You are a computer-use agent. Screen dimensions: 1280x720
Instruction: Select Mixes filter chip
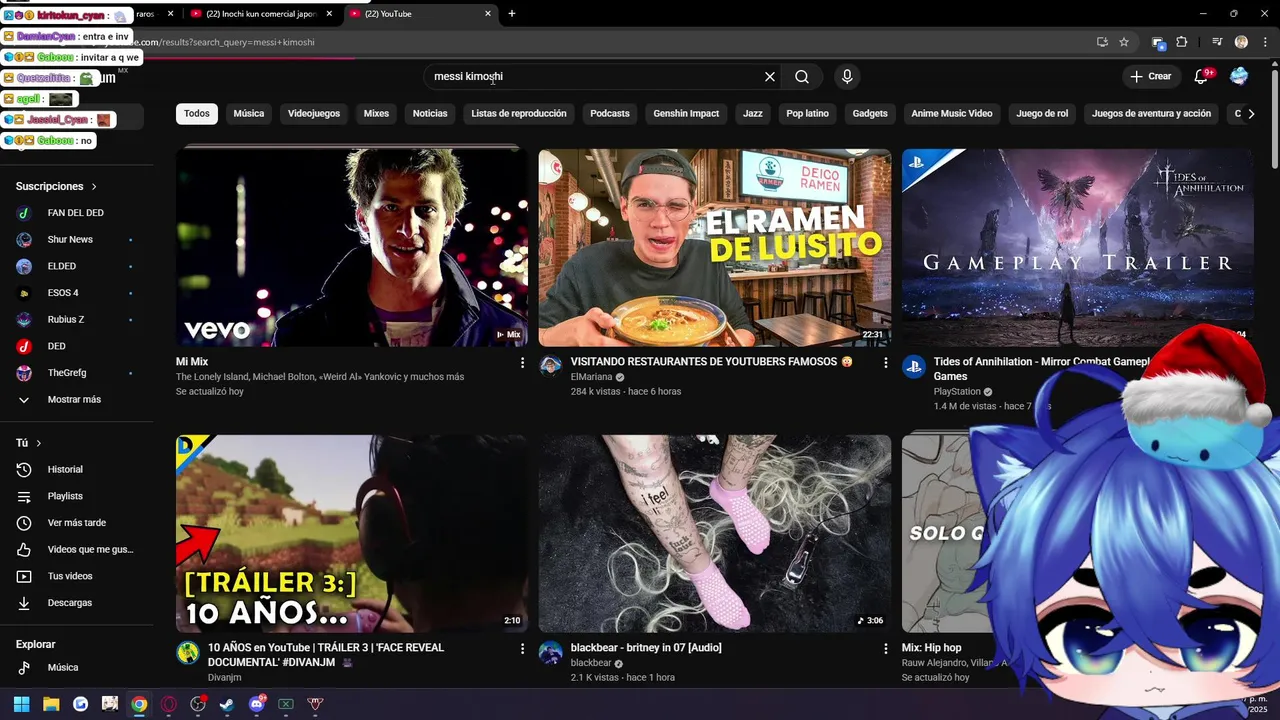[x=376, y=114]
